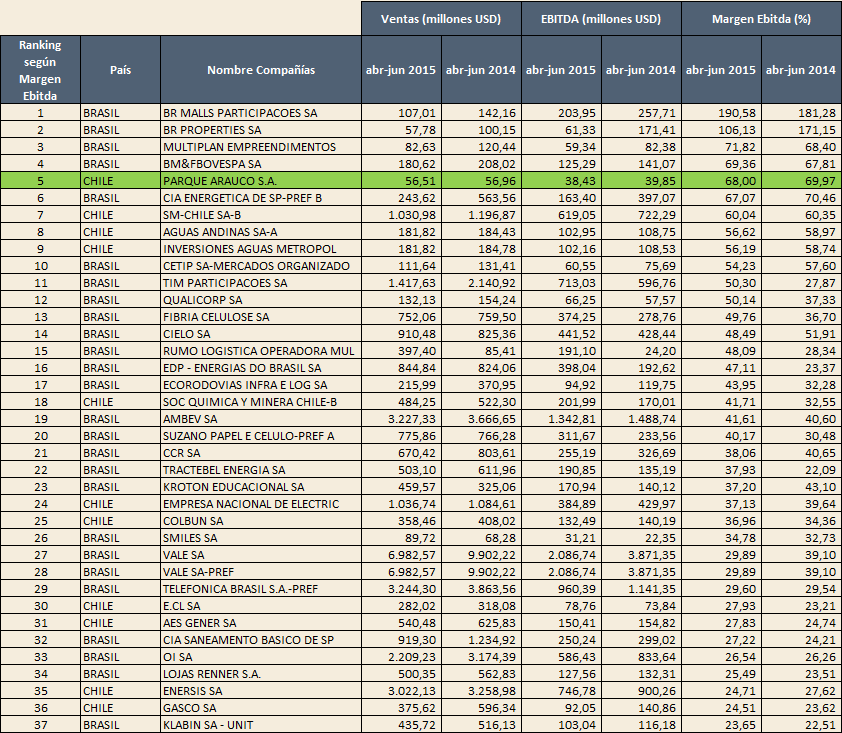Image resolution: width=842 pixels, height=733 pixels.
Task: Click 'EMPRESA NACIONAL DE ELECTRIC' cell
Action: click(261, 504)
